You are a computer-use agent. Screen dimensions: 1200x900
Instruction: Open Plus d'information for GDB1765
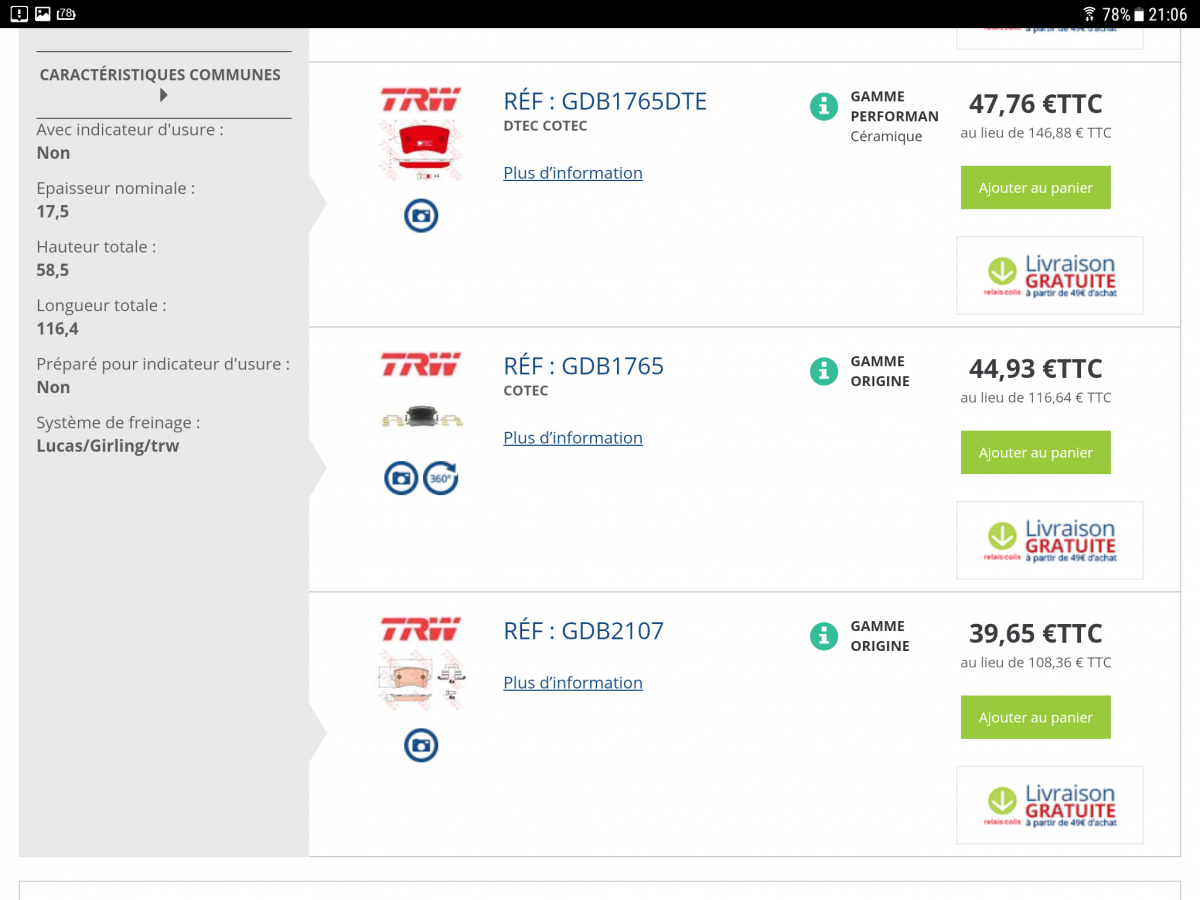pos(573,438)
